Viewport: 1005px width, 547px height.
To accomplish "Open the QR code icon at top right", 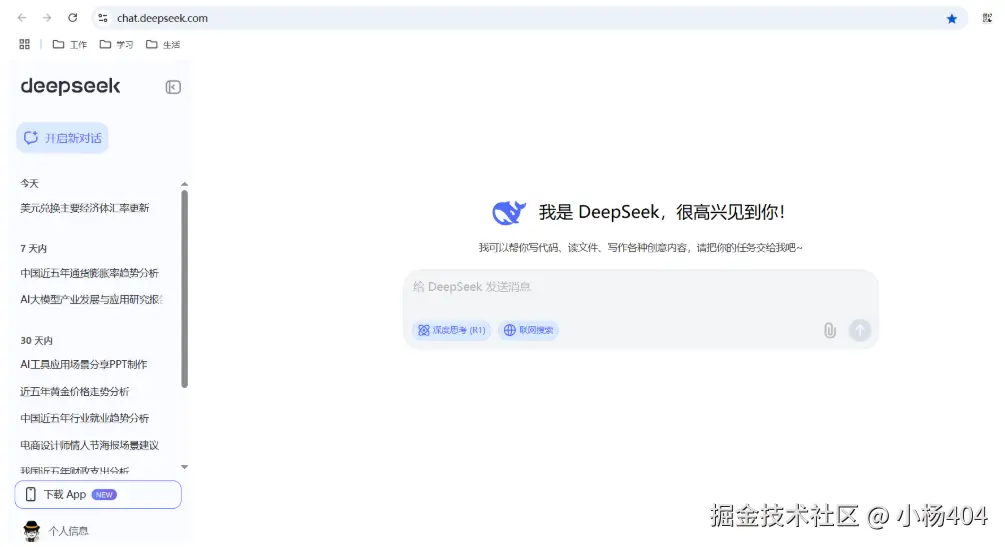I will coord(987,18).
